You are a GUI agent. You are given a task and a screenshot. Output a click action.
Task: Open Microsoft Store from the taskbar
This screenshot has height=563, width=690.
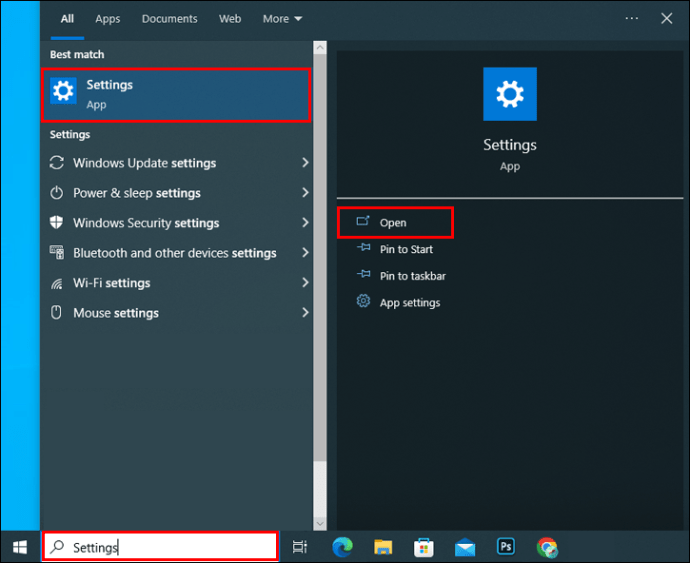tap(424, 547)
